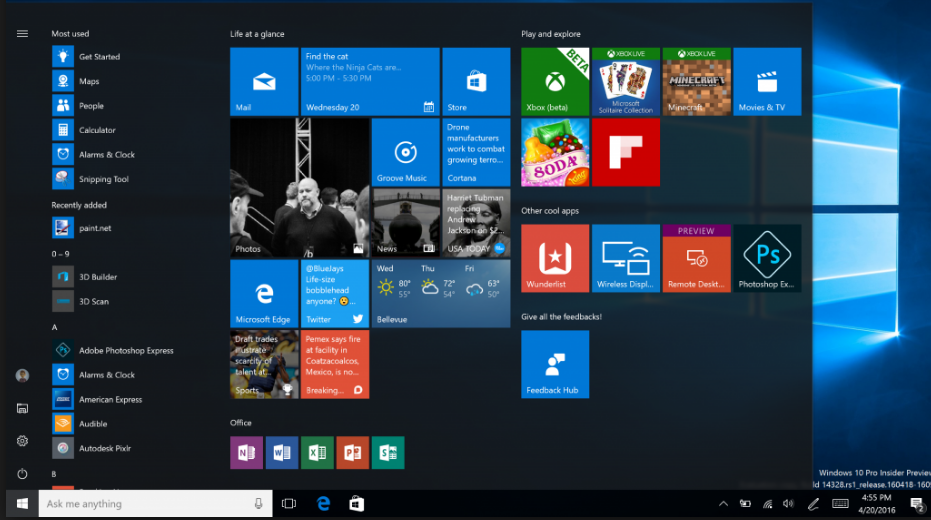Open the Feedback Hub tile
The height and width of the screenshot is (520, 931).
point(555,364)
